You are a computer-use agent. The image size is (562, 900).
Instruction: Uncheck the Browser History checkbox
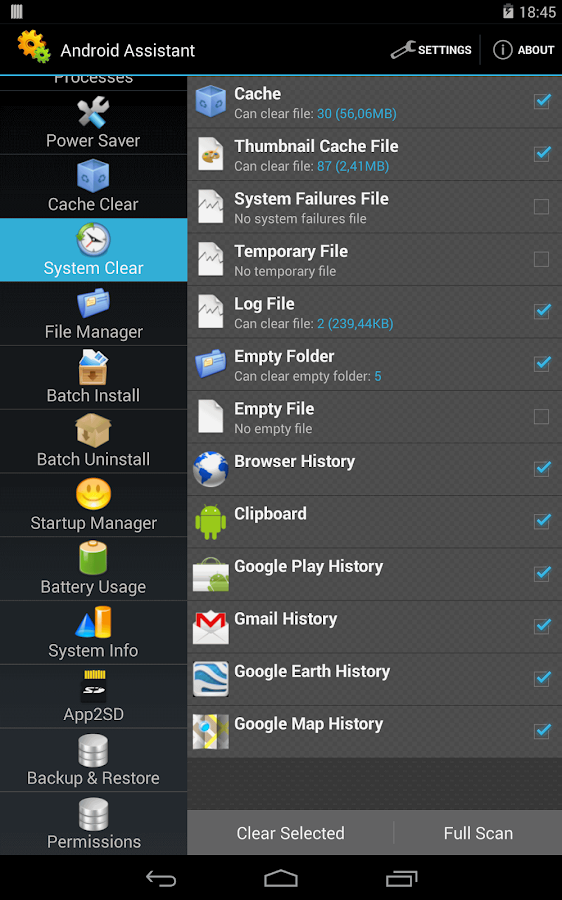pos(542,469)
